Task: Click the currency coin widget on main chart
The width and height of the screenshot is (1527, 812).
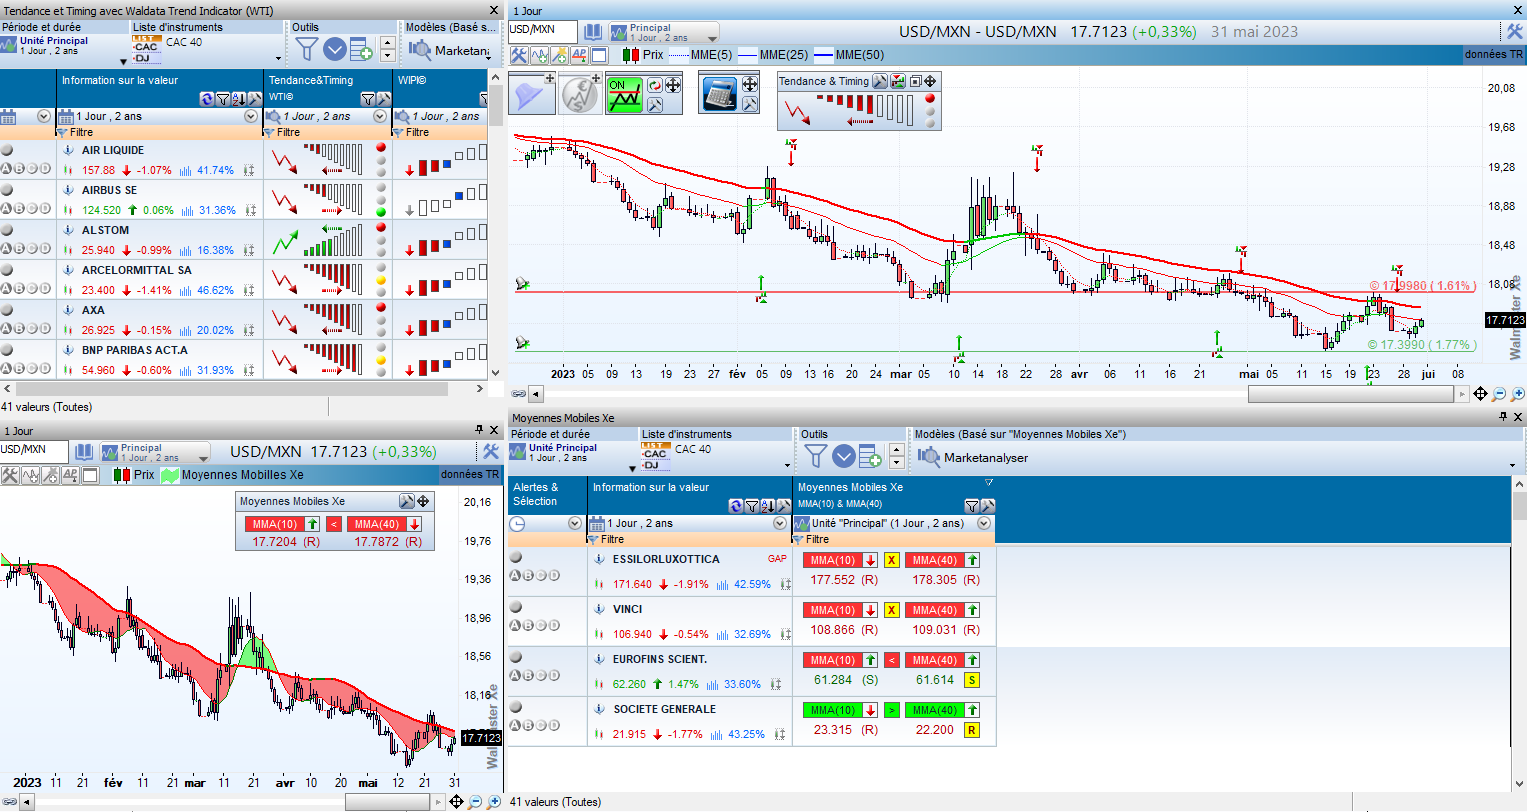Action: 580,93
